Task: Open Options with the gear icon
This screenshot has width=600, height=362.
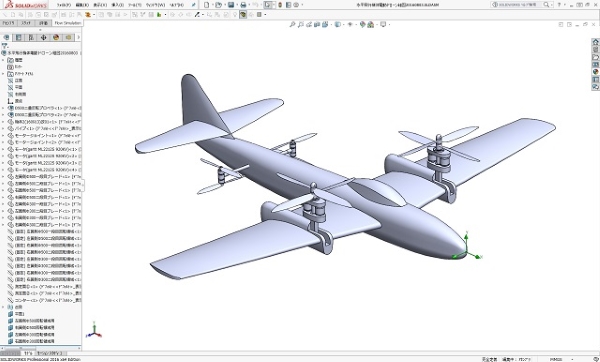Action: [296, 5]
